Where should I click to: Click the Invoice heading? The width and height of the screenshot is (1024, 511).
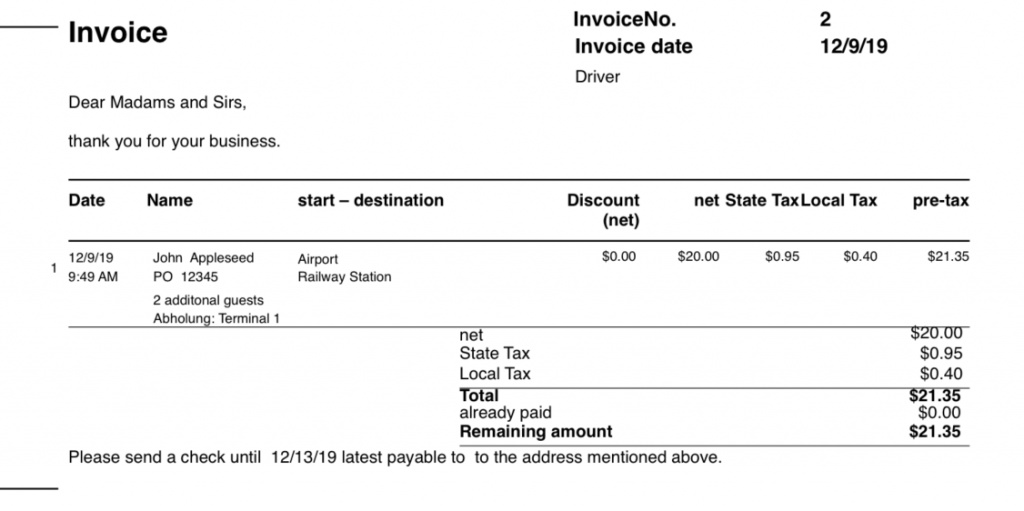tap(118, 33)
